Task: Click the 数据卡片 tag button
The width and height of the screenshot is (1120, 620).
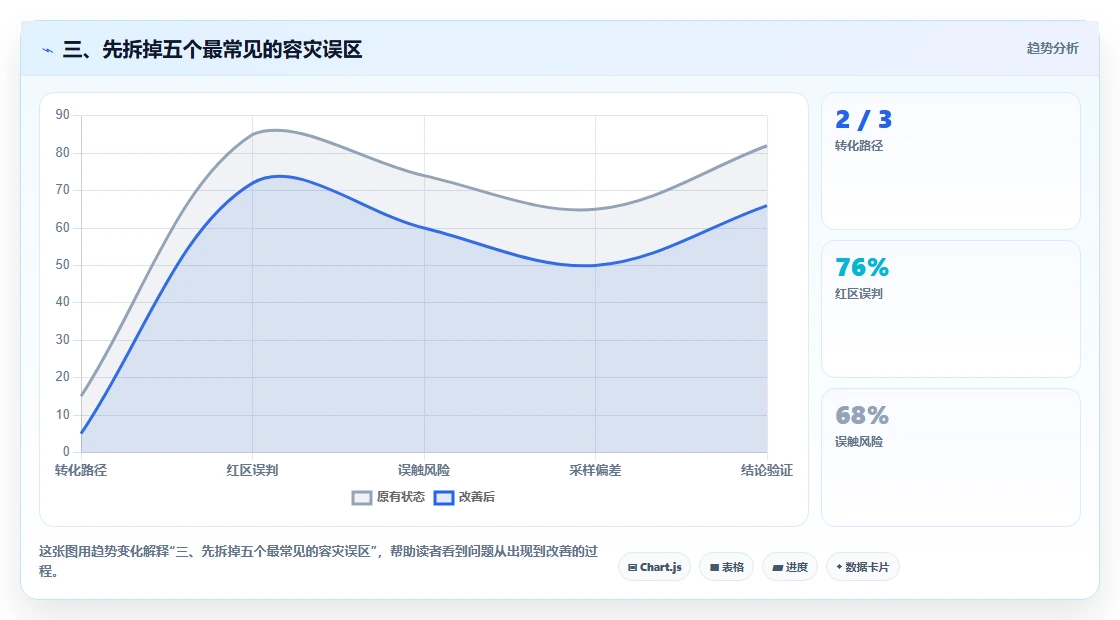Action: 863,567
